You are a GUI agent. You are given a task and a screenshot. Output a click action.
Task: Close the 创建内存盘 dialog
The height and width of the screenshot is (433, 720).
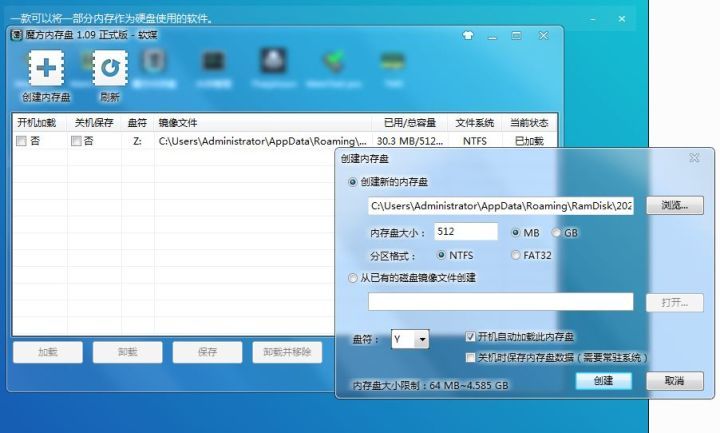coord(694,158)
